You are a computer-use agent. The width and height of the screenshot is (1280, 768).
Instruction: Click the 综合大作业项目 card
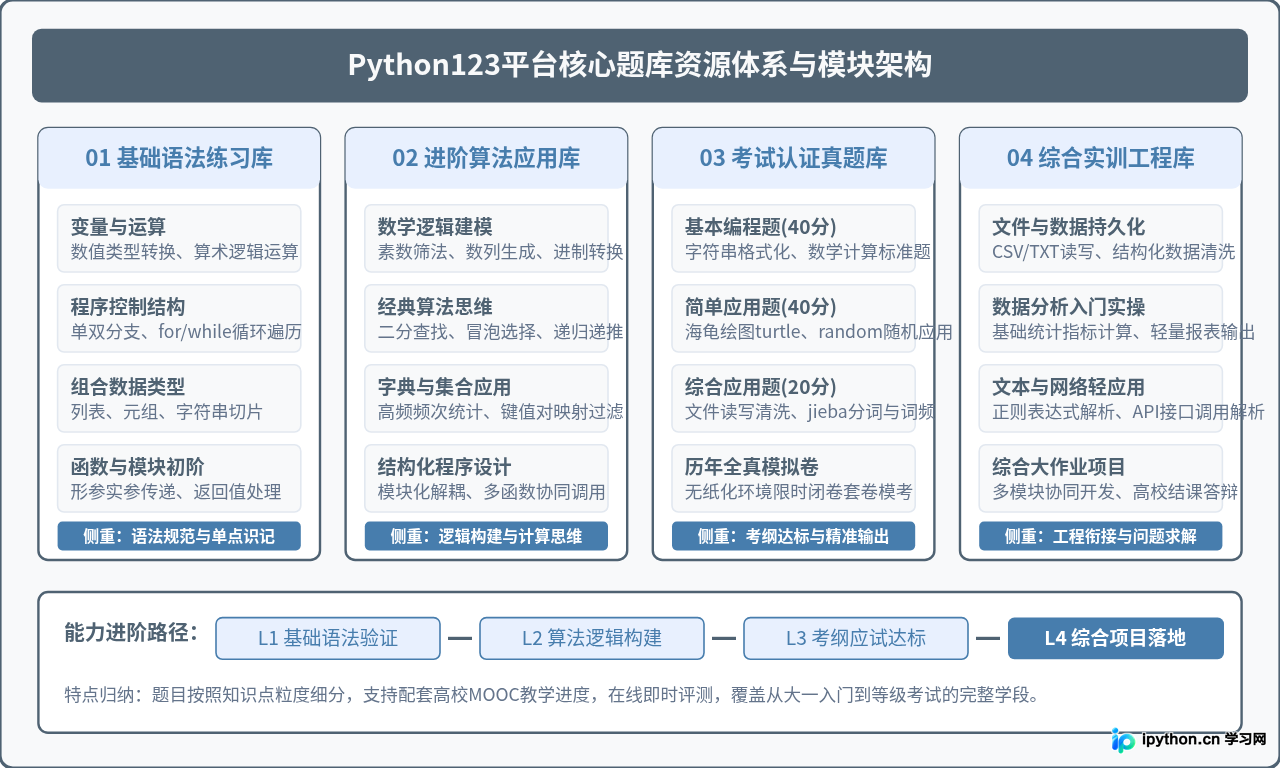(1101, 478)
